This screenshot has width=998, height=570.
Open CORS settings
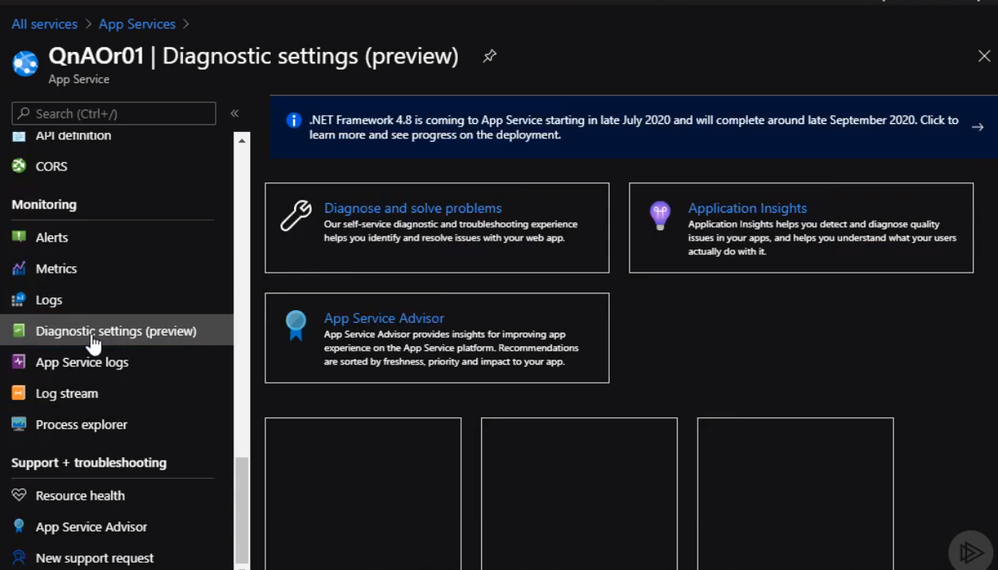coord(52,166)
